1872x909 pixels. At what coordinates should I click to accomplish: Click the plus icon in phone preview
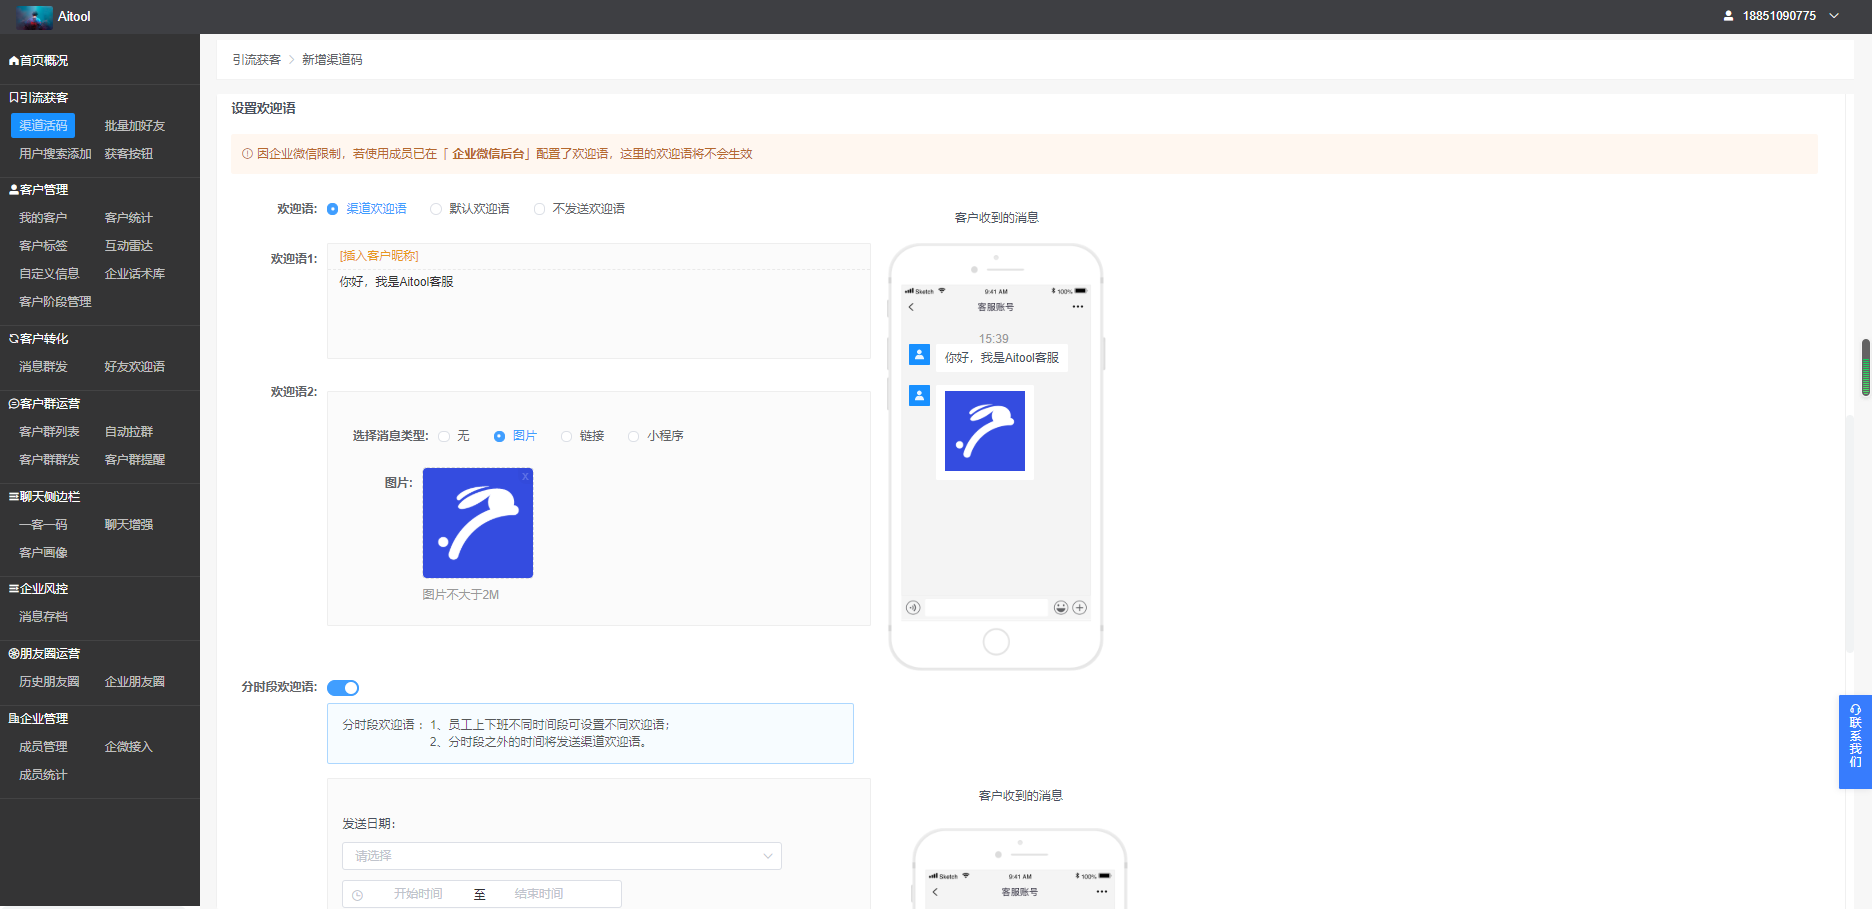(x=1080, y=608)
